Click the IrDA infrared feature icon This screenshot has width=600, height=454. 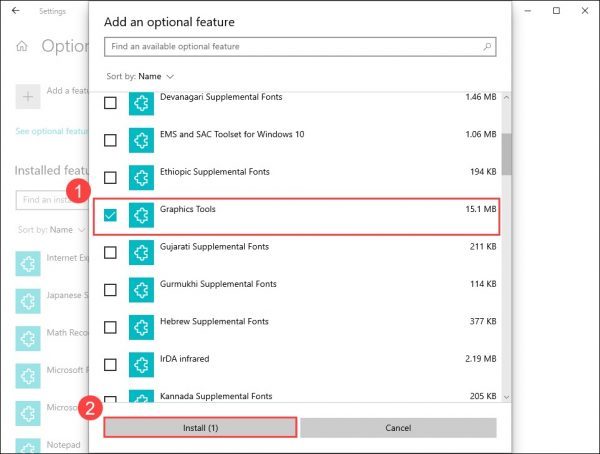(141, 365)
